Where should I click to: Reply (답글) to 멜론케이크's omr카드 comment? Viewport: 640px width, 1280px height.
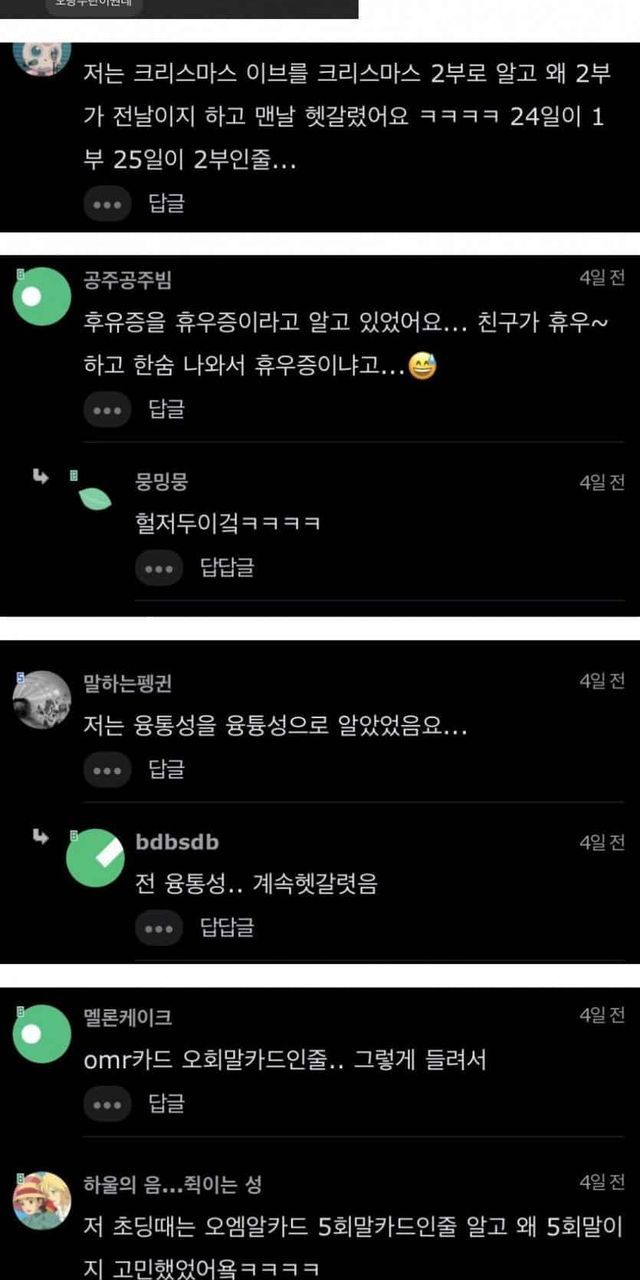click(166, 1104)
